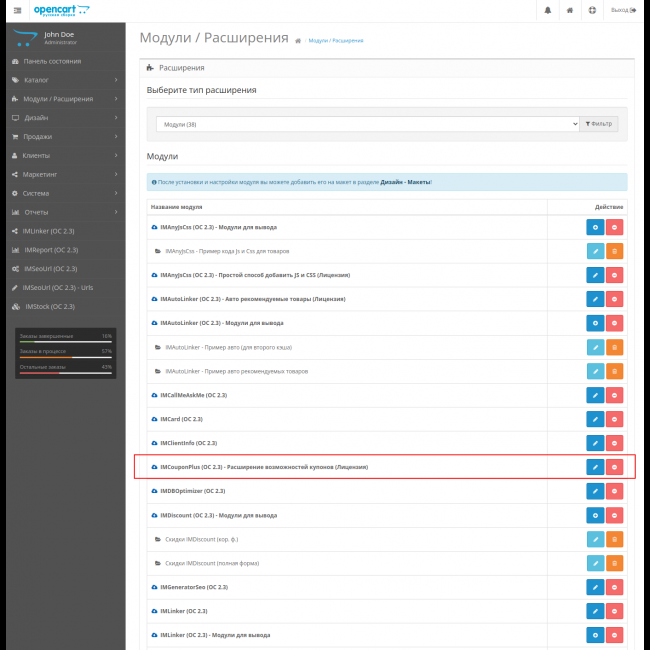Open Панель состояния in the sidebar
650x650 pixels.
62,61
